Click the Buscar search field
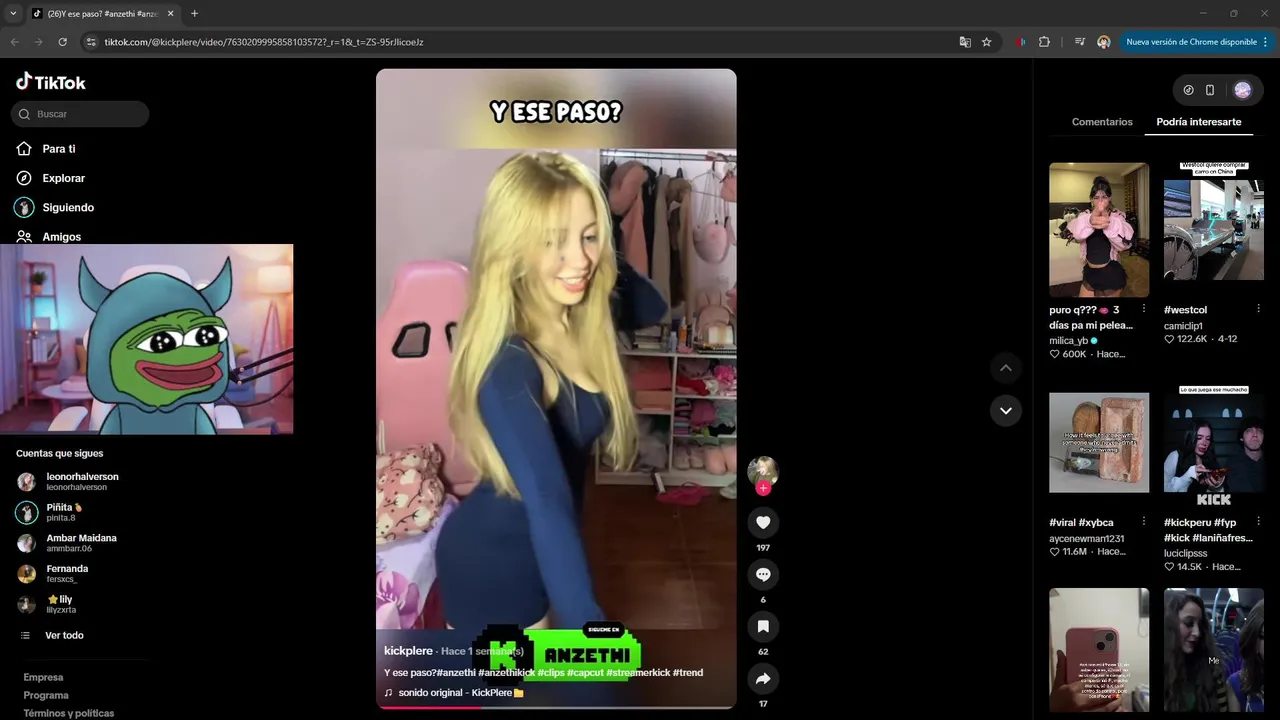This screenshot has height=720, width=1280. click(80, 114)
